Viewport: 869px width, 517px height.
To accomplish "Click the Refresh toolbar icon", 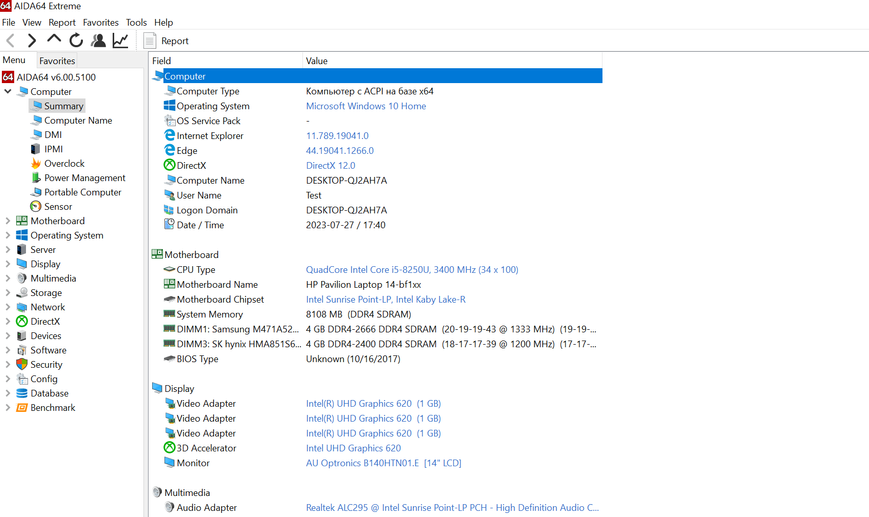I will tap(76, 40).
